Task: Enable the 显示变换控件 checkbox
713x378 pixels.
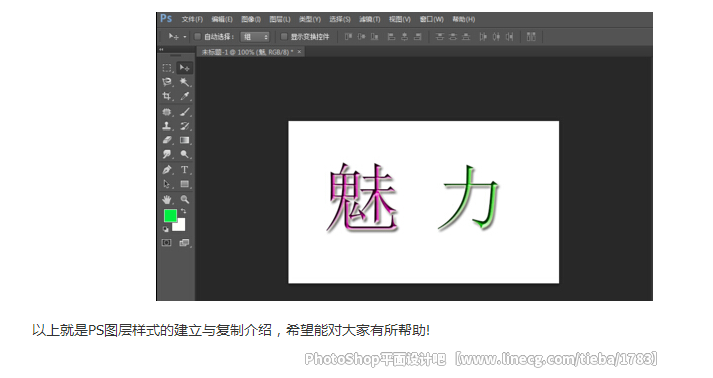Action: [x=284, y=36]
